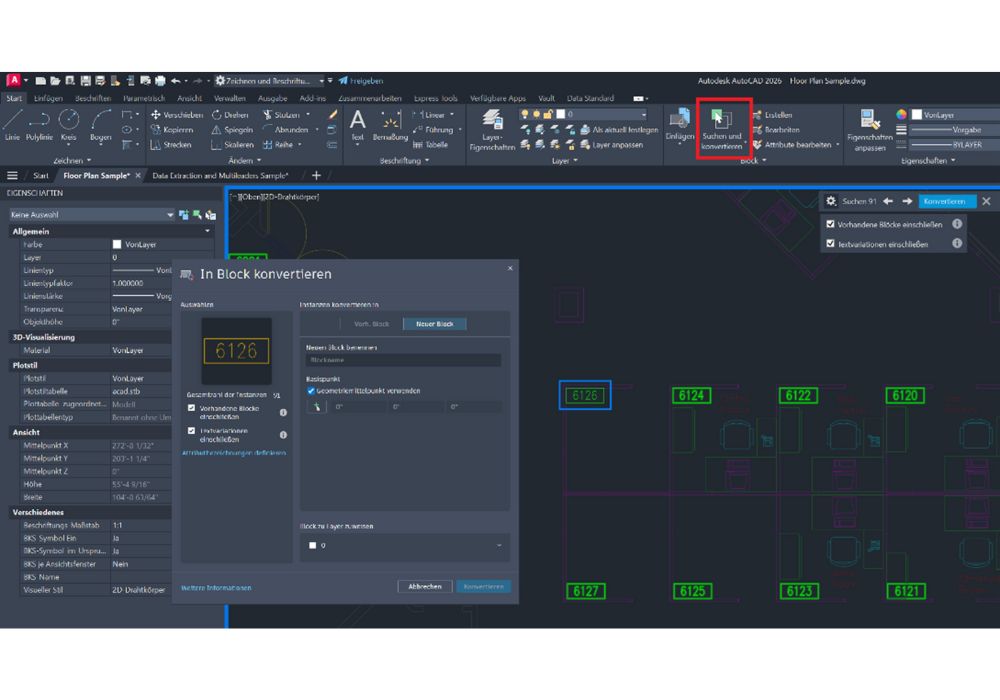This screenshot has height=700, width=1000.
Task: Click Abbrechen to cancel the dialog
Action: 424,587
